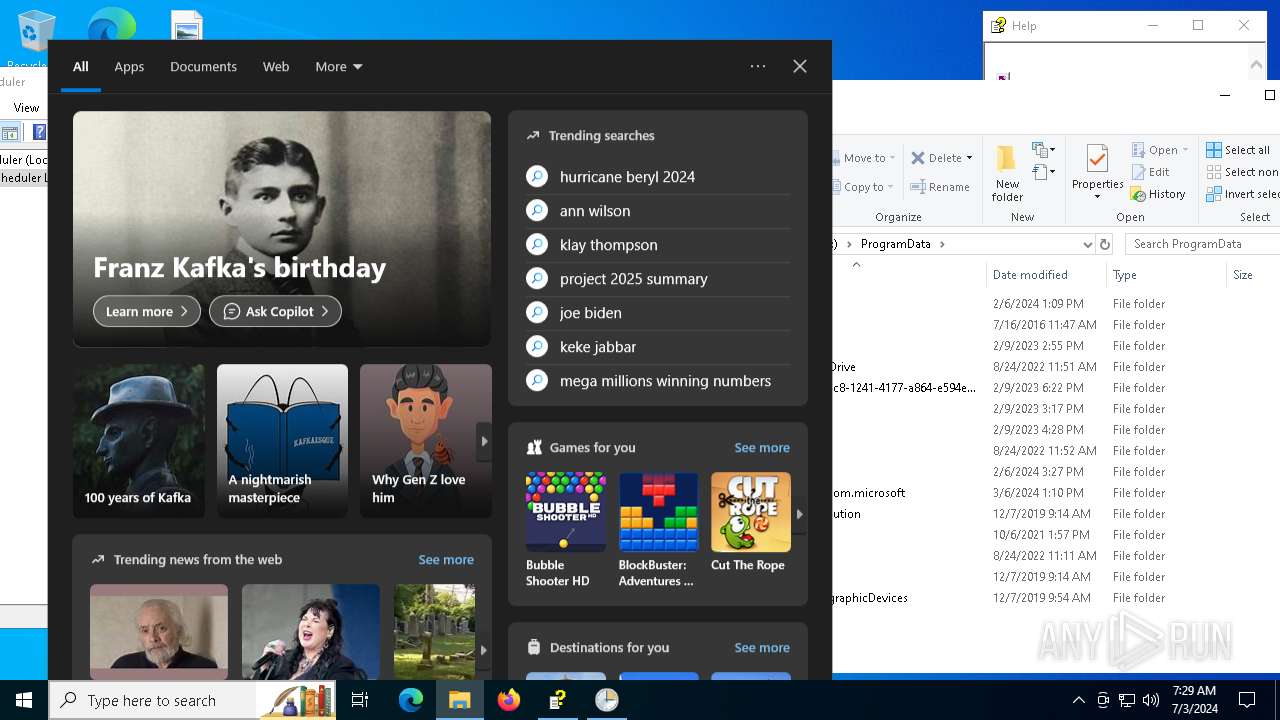
Task: Open BlockBuster Adventures game icon
Action: [658, 512]
